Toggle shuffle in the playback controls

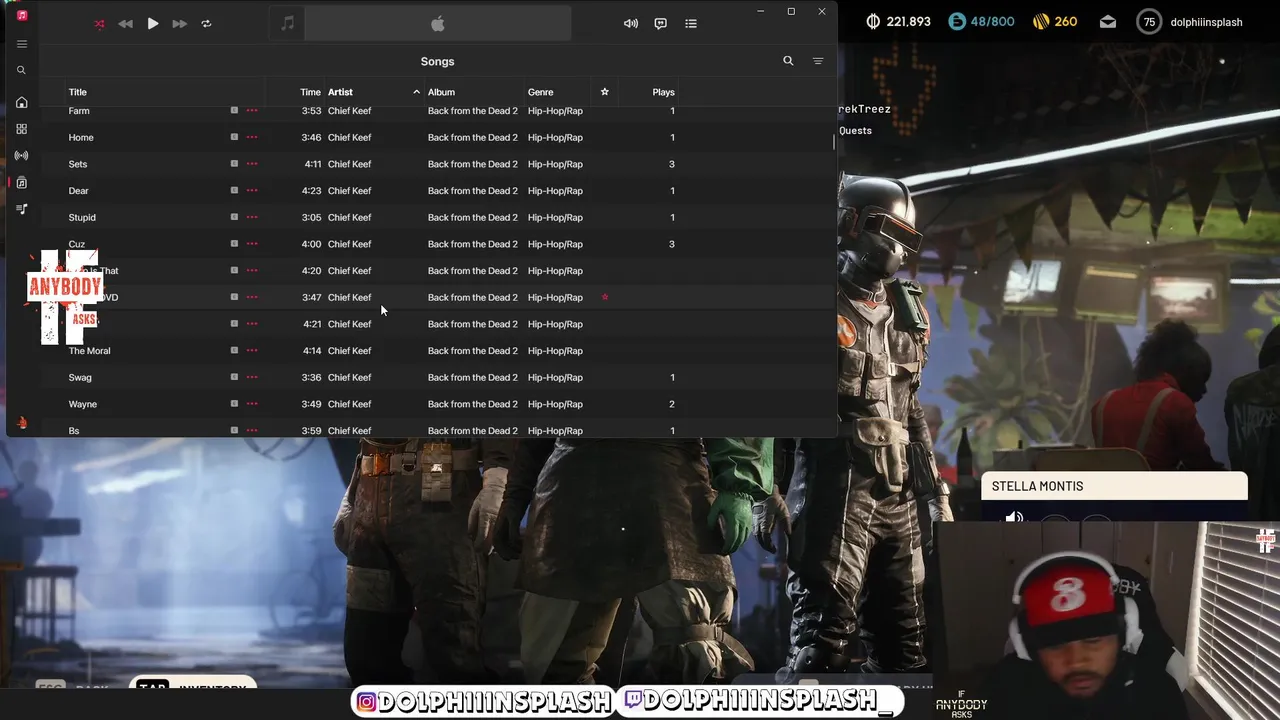click(x=99, y=24)
